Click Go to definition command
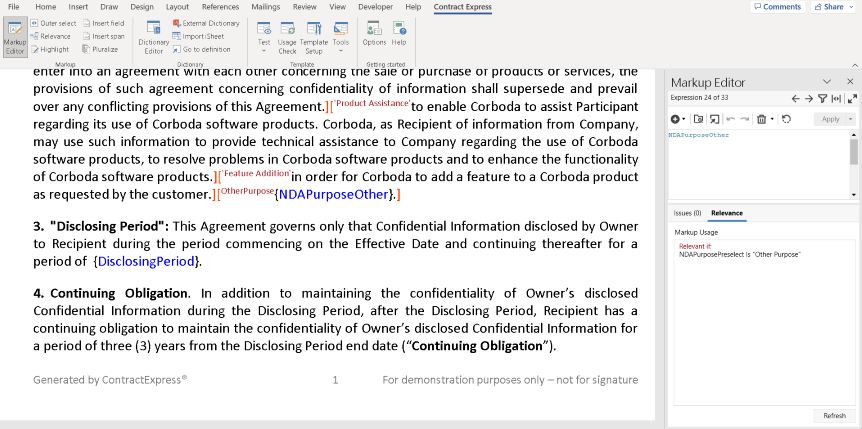The width and height of the screenshot is (862, 429). 201,49
